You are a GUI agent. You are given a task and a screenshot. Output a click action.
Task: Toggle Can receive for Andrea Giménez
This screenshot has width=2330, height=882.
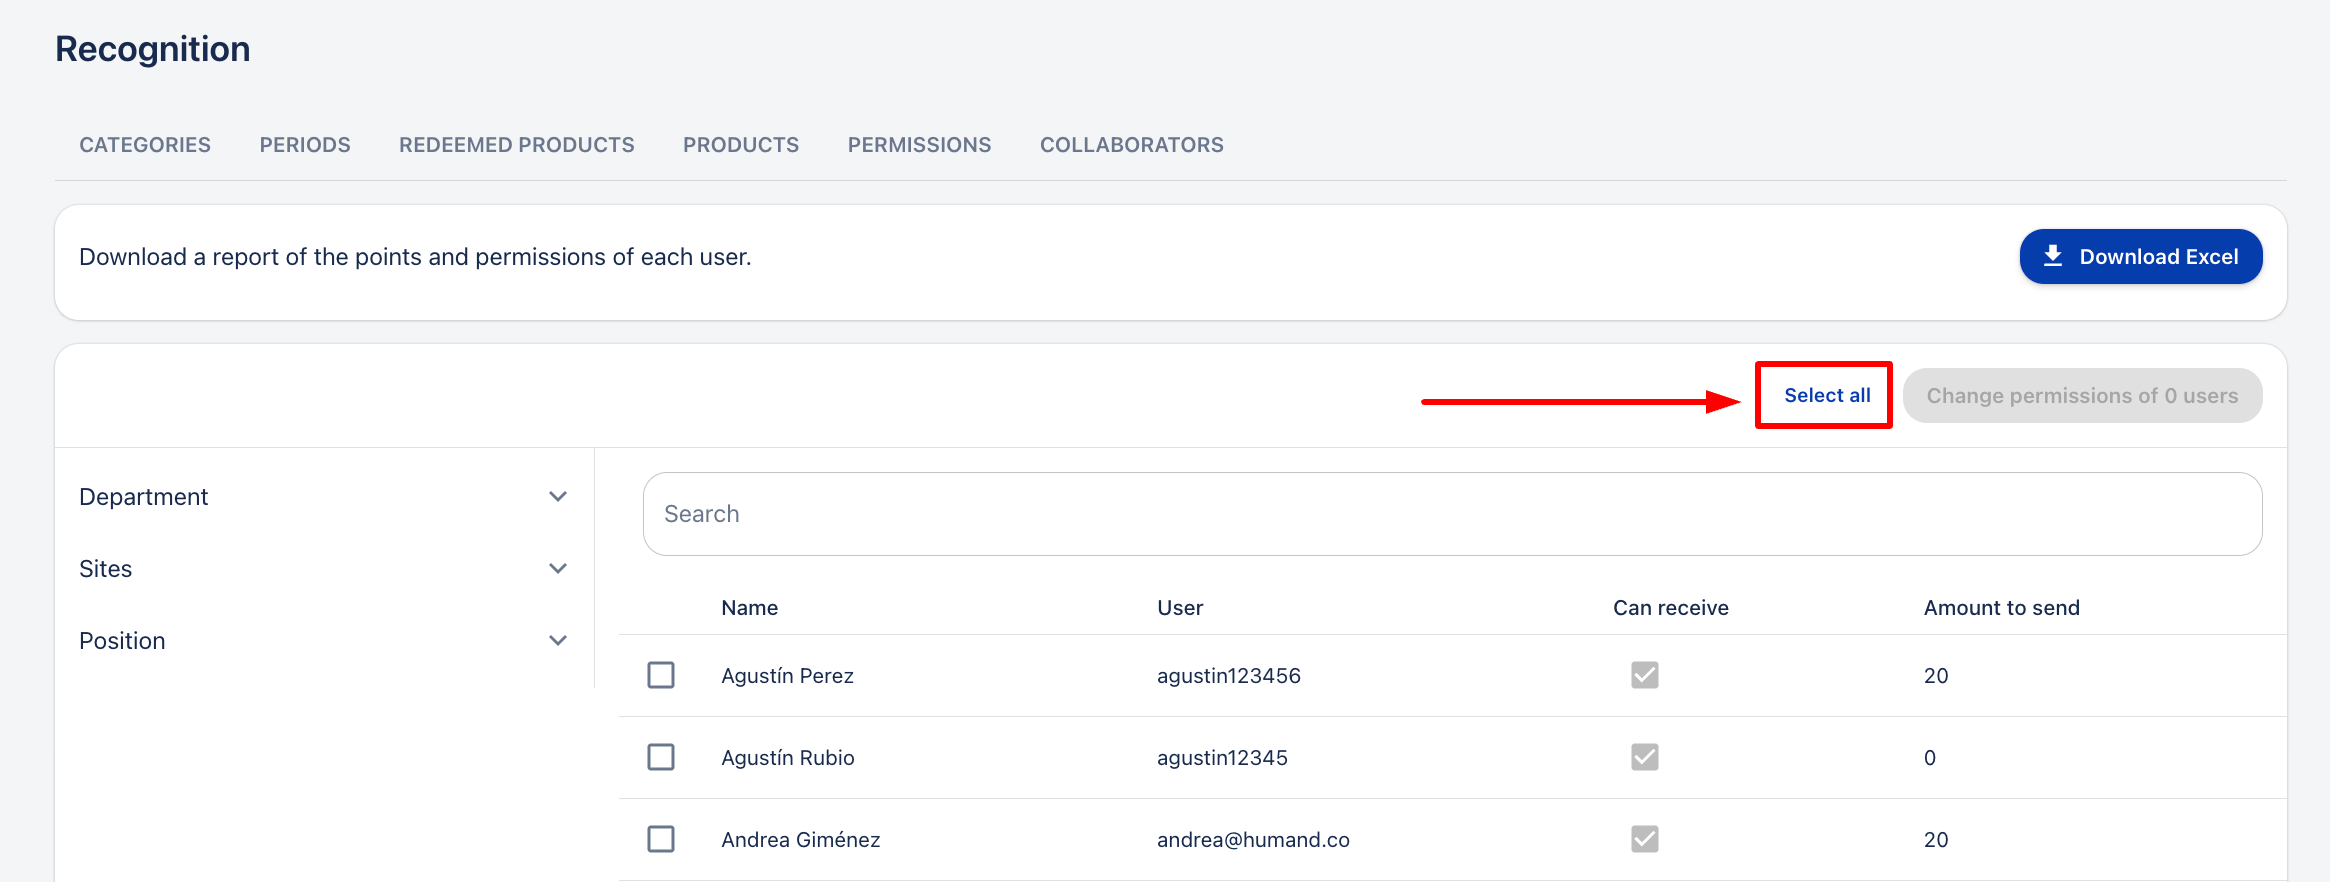tap(1644, 839)
